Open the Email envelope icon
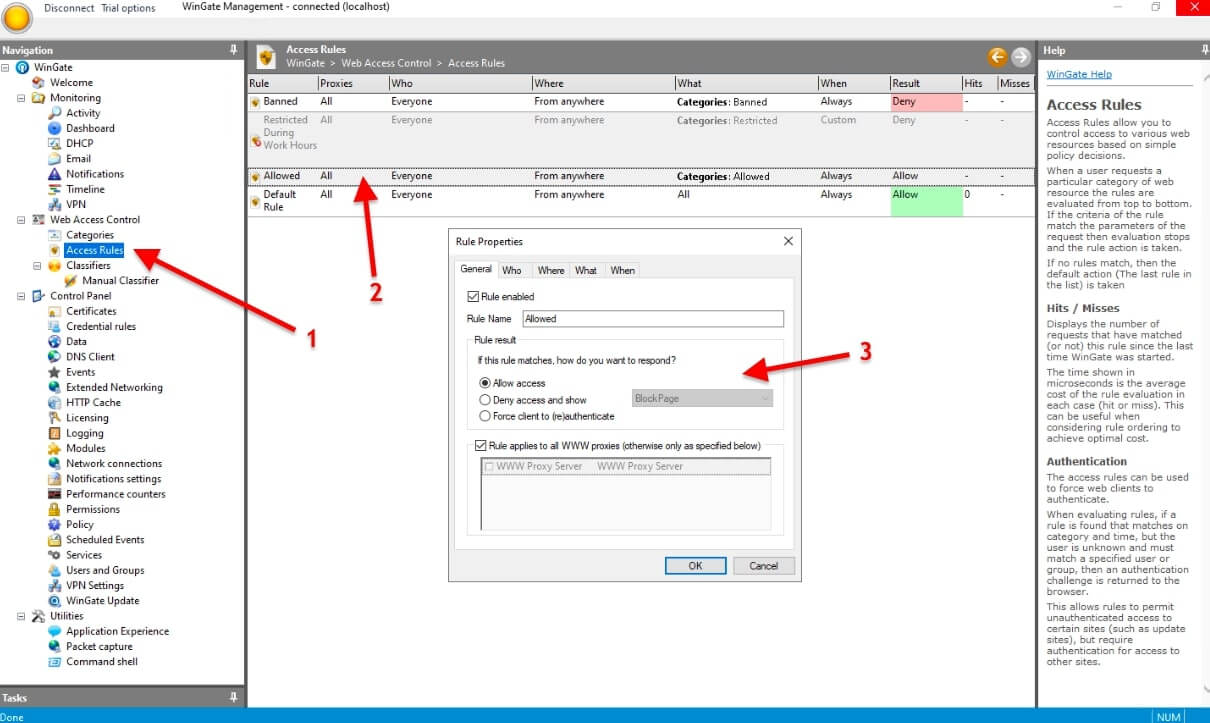Screen dimensions: 1210x723 (x=55, y=159)
